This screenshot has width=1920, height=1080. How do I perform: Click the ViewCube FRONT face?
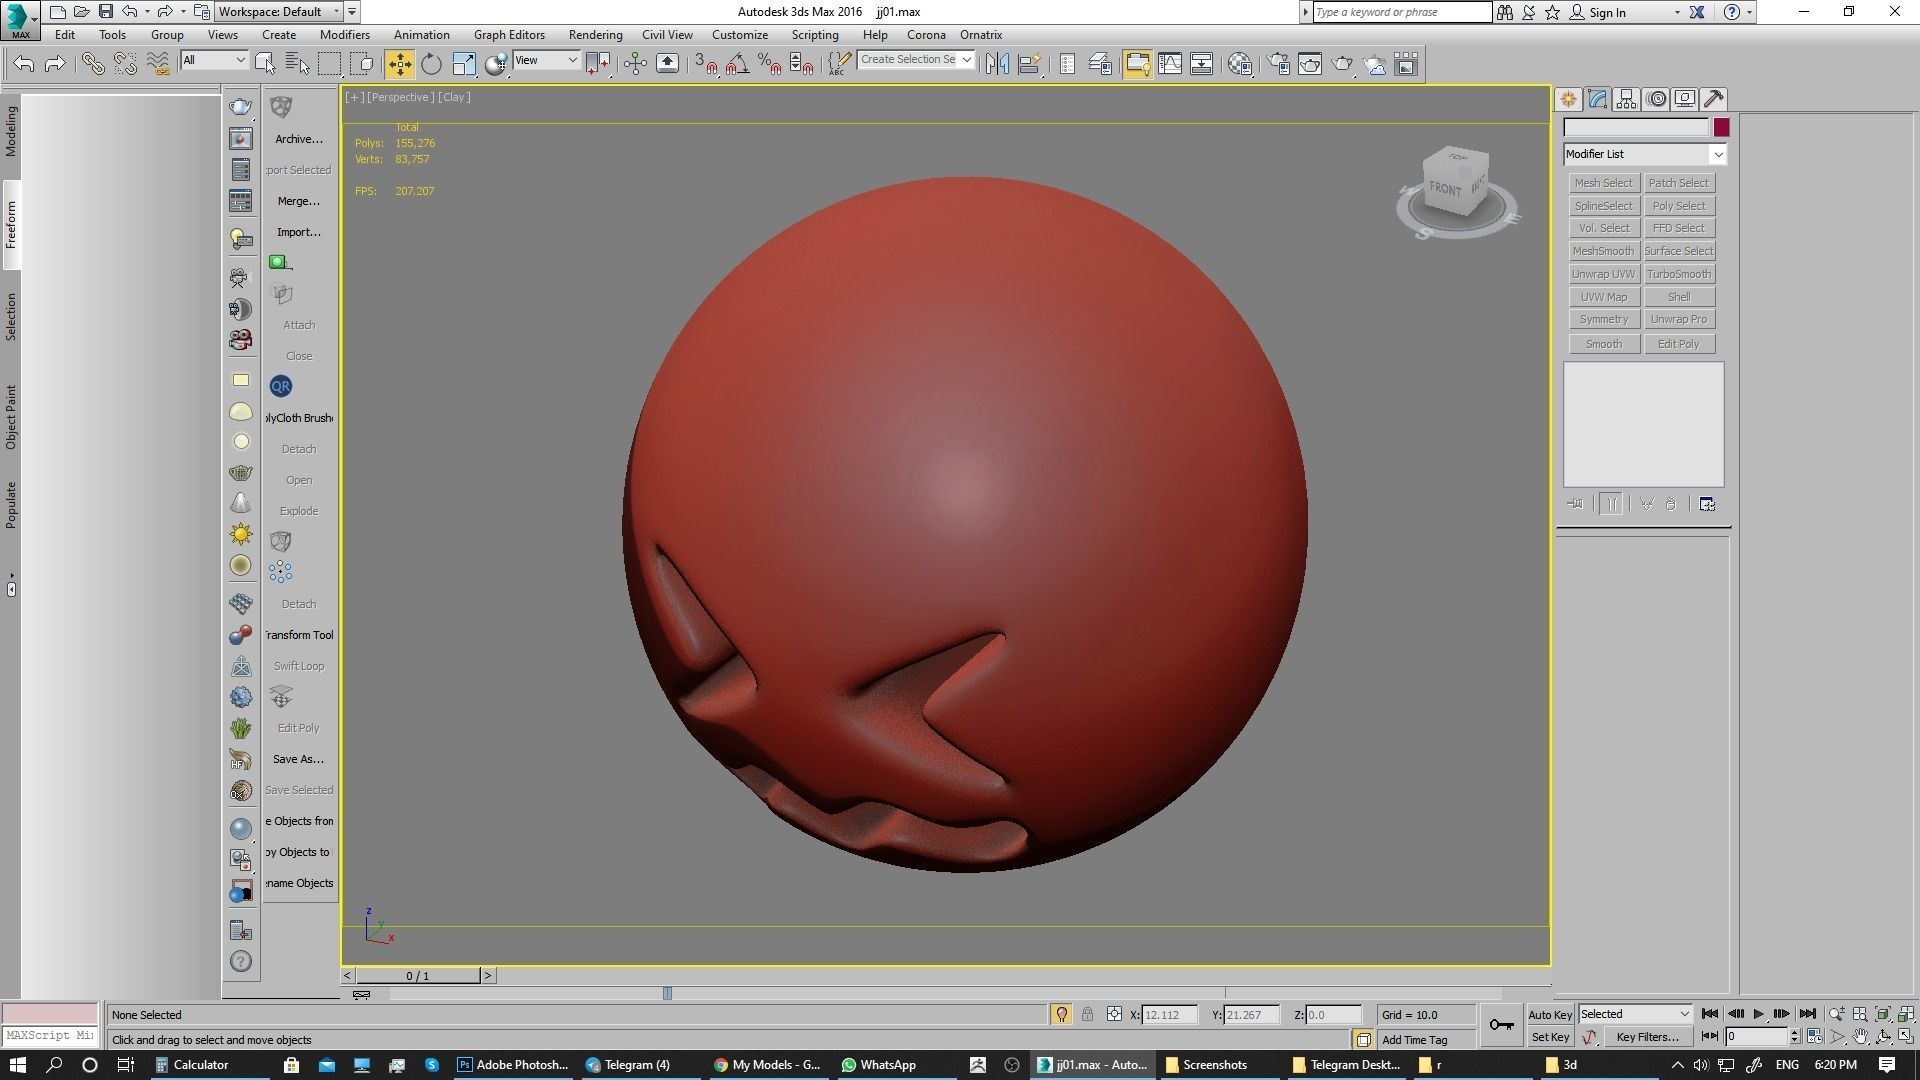1445,189
